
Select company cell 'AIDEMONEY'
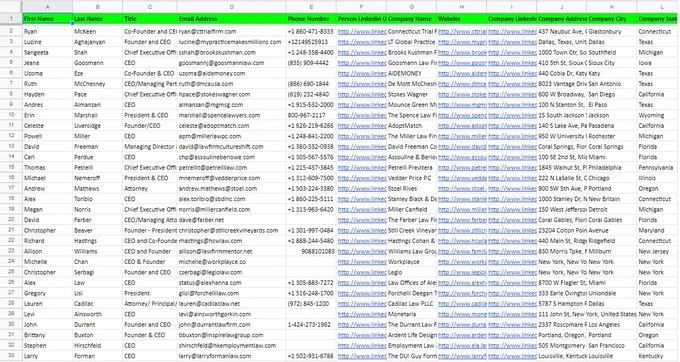pos(412,73)
